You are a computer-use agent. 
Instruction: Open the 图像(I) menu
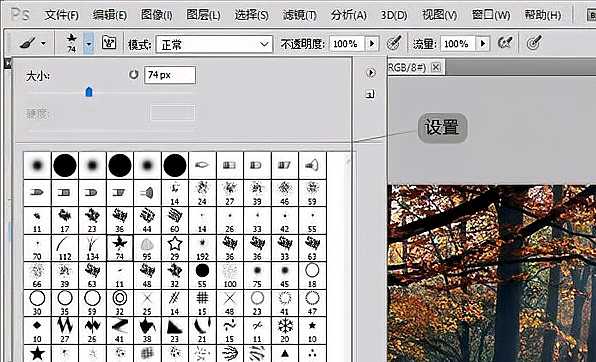pos(156,15)
